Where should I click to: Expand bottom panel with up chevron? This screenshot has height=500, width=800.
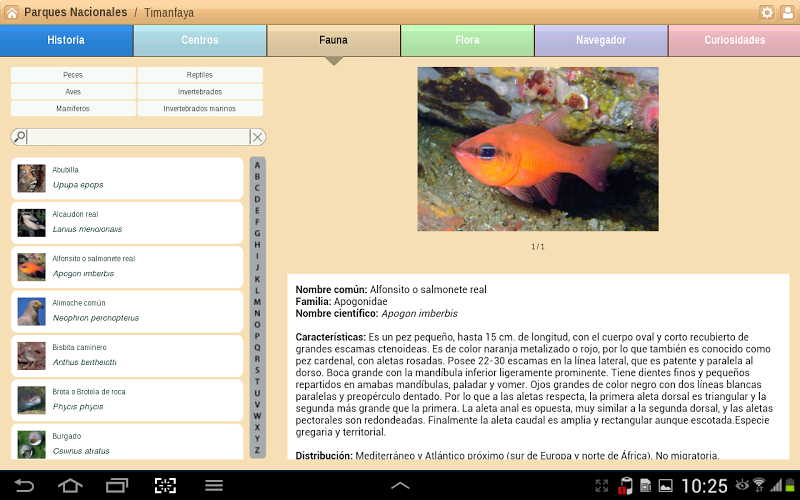(400, 485)
